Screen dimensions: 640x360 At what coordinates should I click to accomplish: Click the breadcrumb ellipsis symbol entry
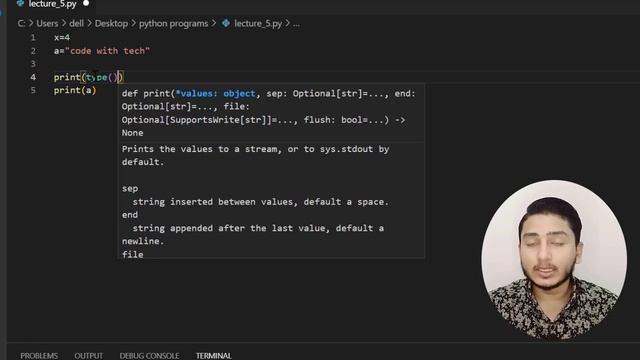point(296,24)
